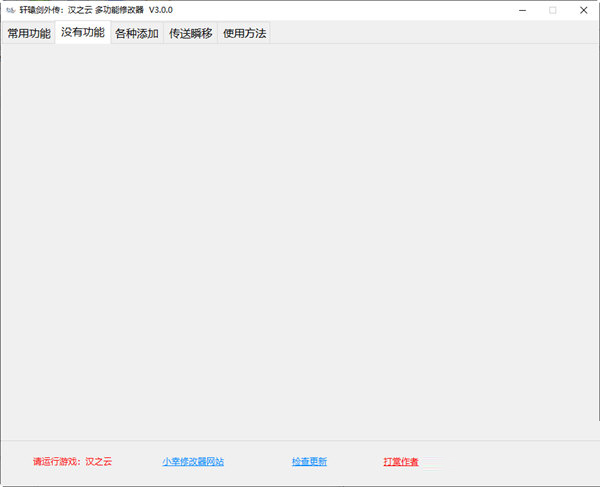Screen dimensions: 600x487
Task: Open the 使用方法 tab
Action: [x=245, y=33]
